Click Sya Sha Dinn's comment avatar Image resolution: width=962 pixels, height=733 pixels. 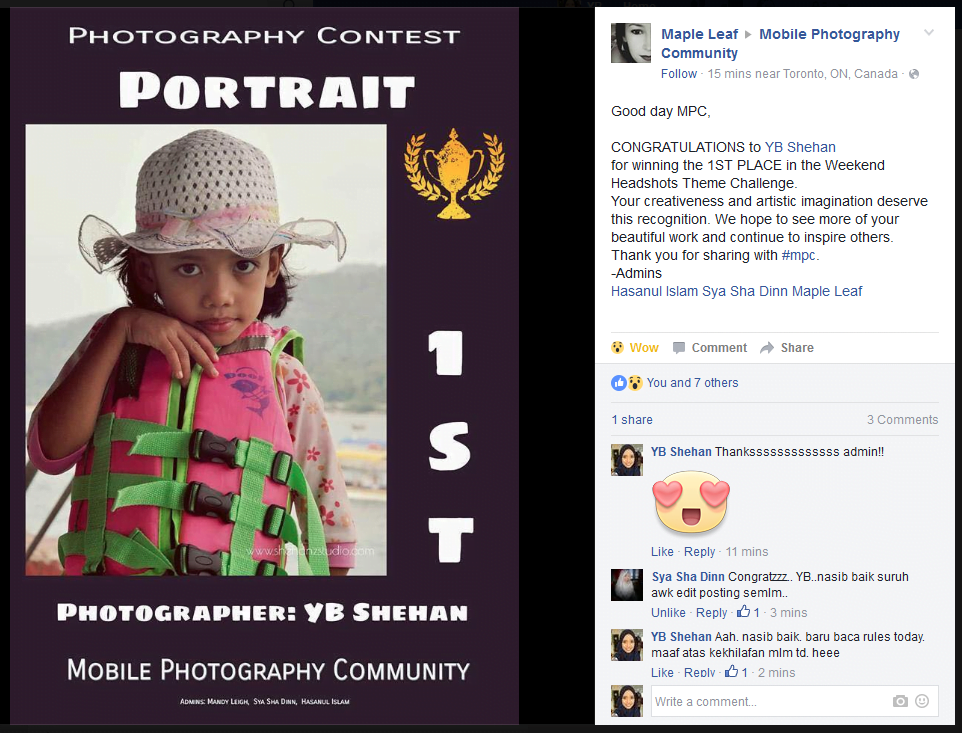click(x=626, y=585)
